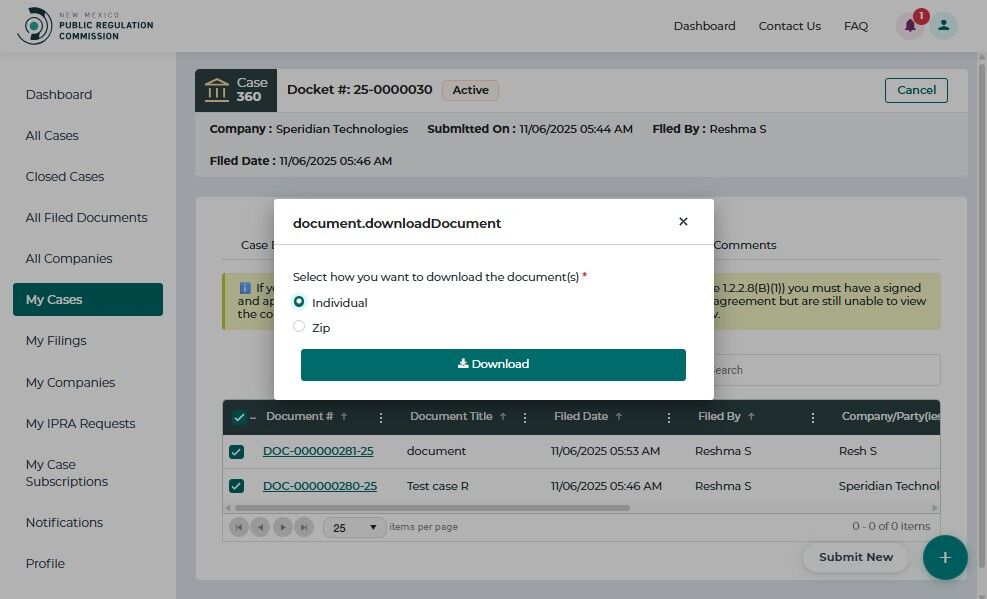Switch to the Comments tab
This screenshot has height=599, width=987.
[745, 245]
